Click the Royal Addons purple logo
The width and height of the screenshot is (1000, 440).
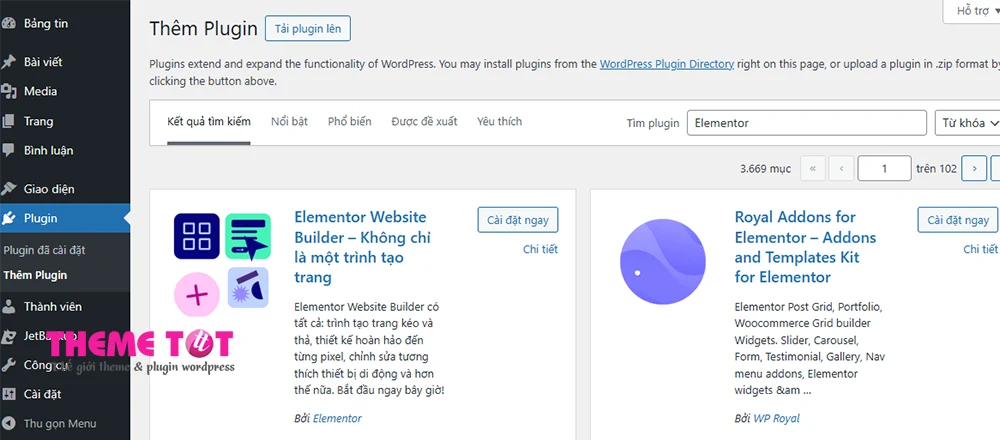click(x=663, y=261)
